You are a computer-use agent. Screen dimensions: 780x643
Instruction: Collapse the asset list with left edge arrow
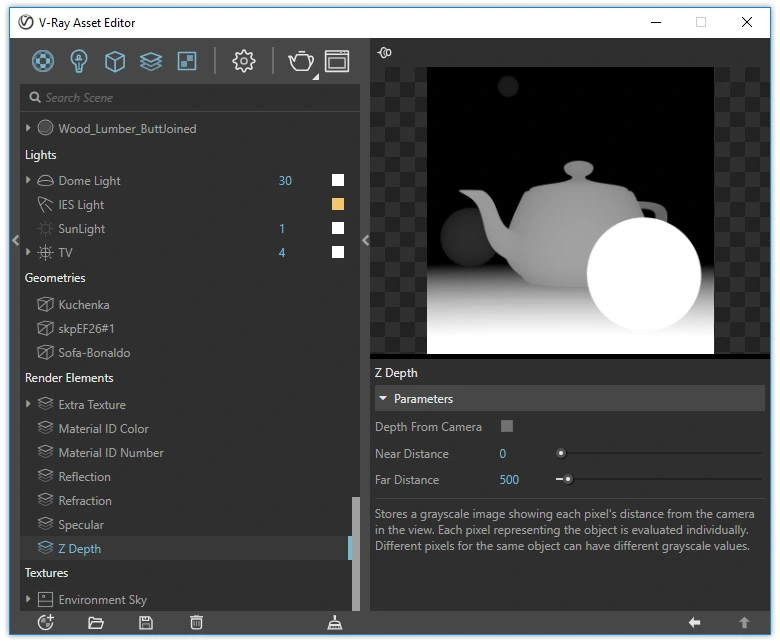16,241
